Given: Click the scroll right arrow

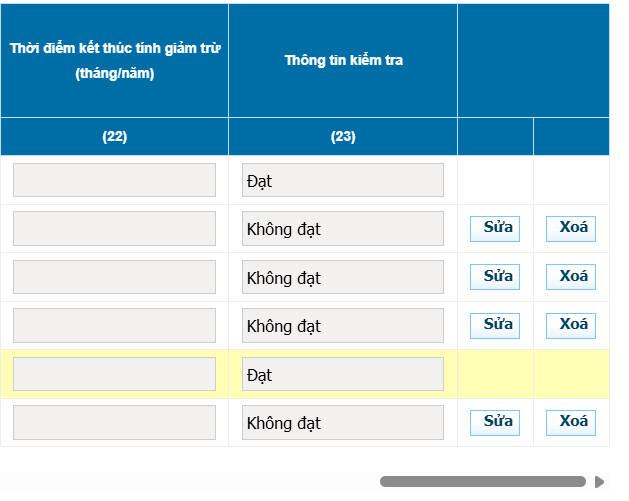Looking at the screenshot, I should tap(599, 482).
